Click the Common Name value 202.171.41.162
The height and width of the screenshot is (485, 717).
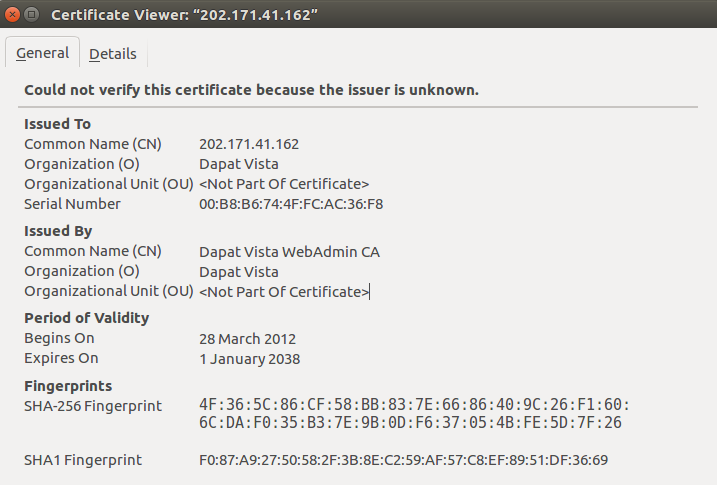[248, 144]
